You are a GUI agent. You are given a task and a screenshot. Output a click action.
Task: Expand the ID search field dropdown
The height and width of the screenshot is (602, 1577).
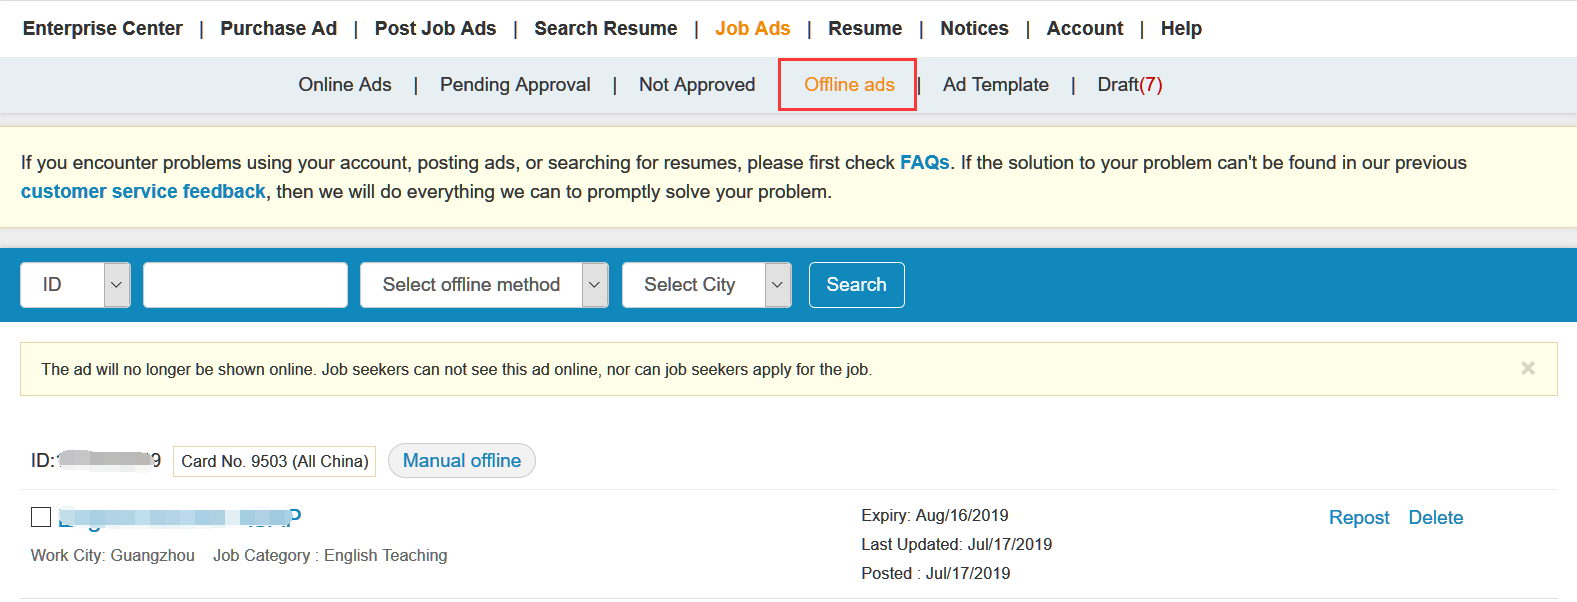point(75,284)
